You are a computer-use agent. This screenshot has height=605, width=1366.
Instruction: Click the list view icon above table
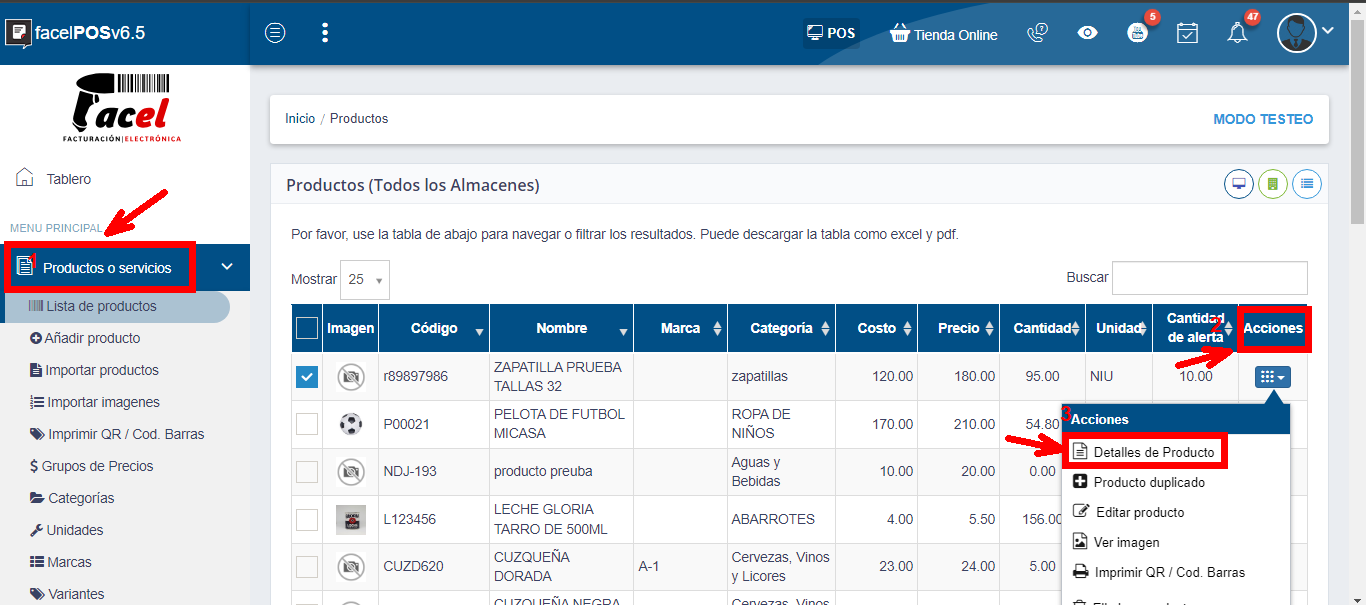1307,184
